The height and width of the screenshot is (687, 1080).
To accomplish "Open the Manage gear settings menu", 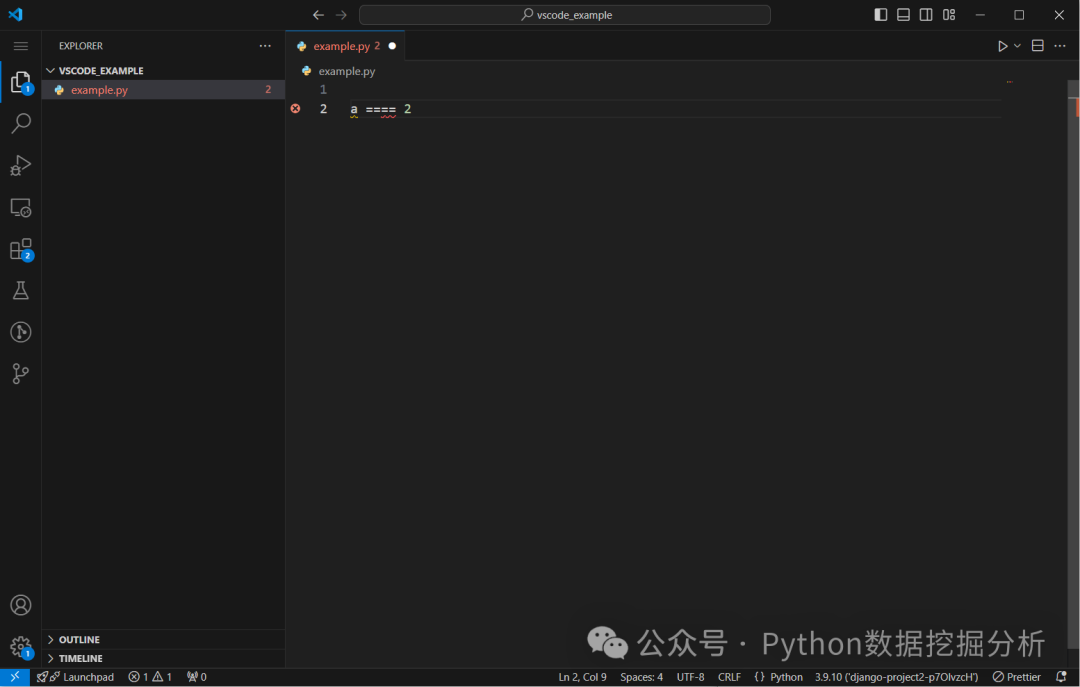I will (21, 647).
